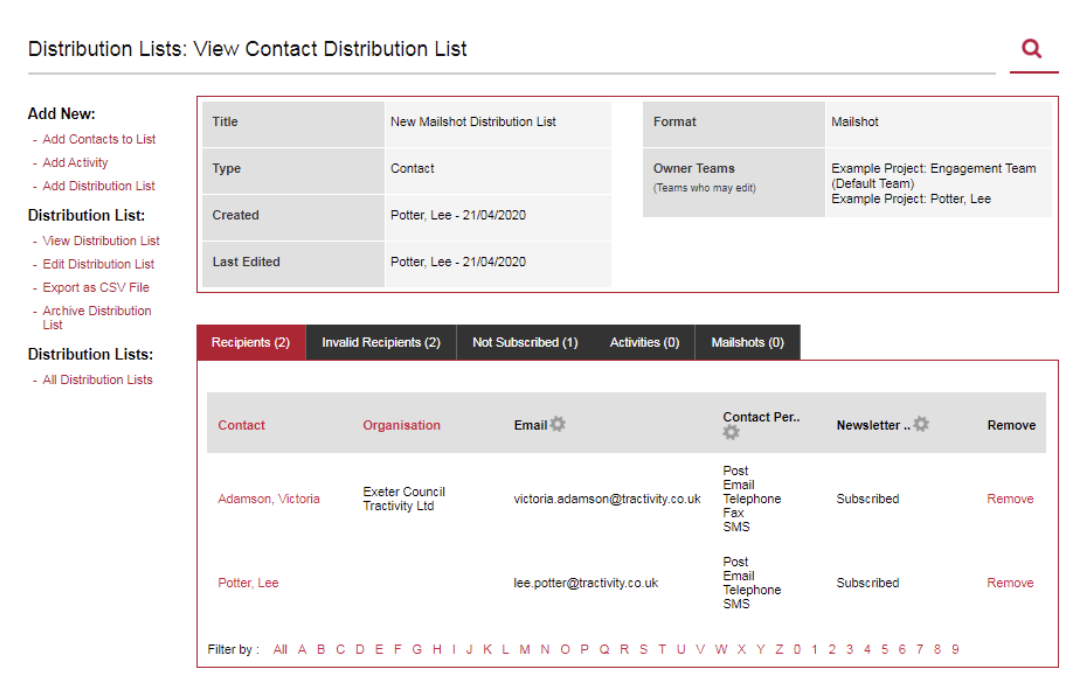This screenshot has width=1082, height=698.
Task: Open Edit Distribution List
Action: (97, 263)
